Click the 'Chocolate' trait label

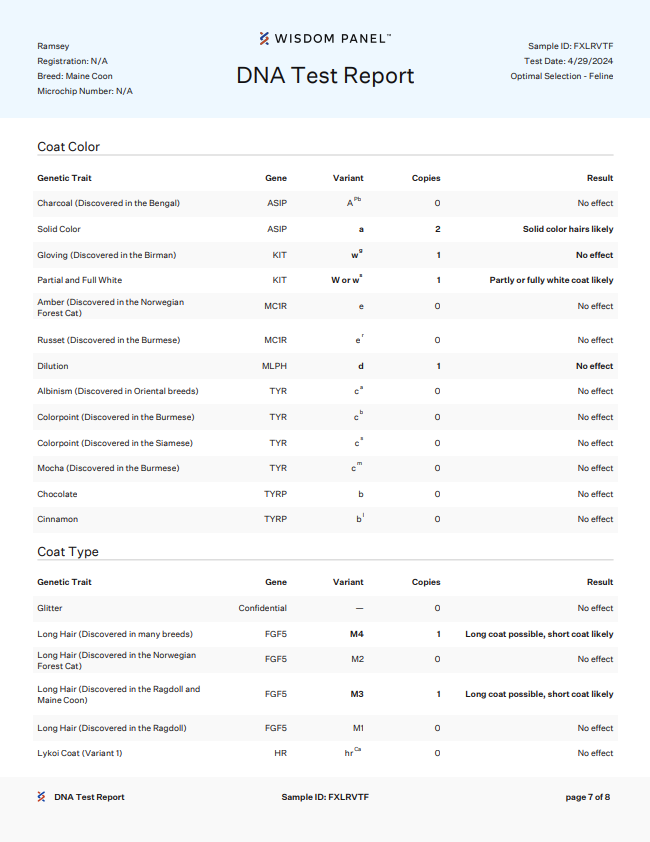(57, 494)
